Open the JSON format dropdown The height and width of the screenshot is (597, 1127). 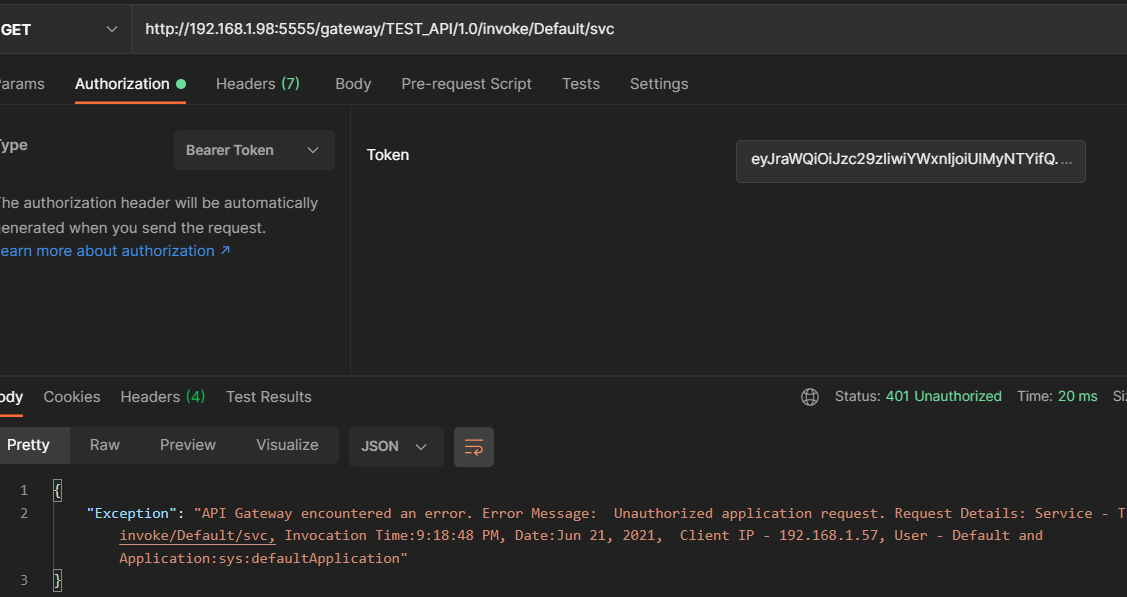click(x=395, y=446)
